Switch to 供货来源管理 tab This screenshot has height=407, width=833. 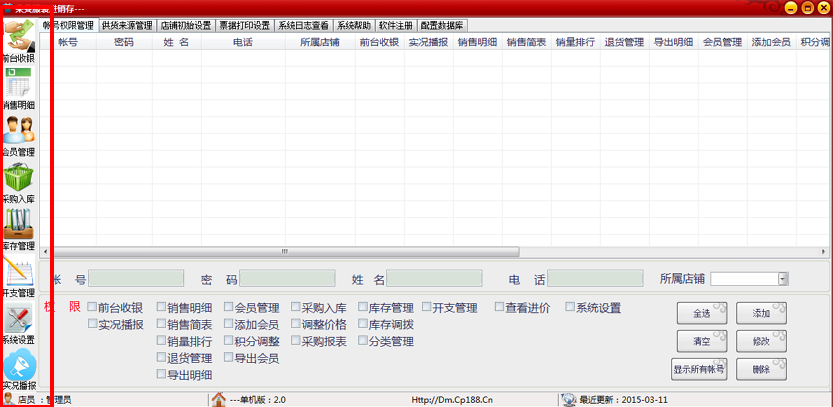click(x=127, y=25)
